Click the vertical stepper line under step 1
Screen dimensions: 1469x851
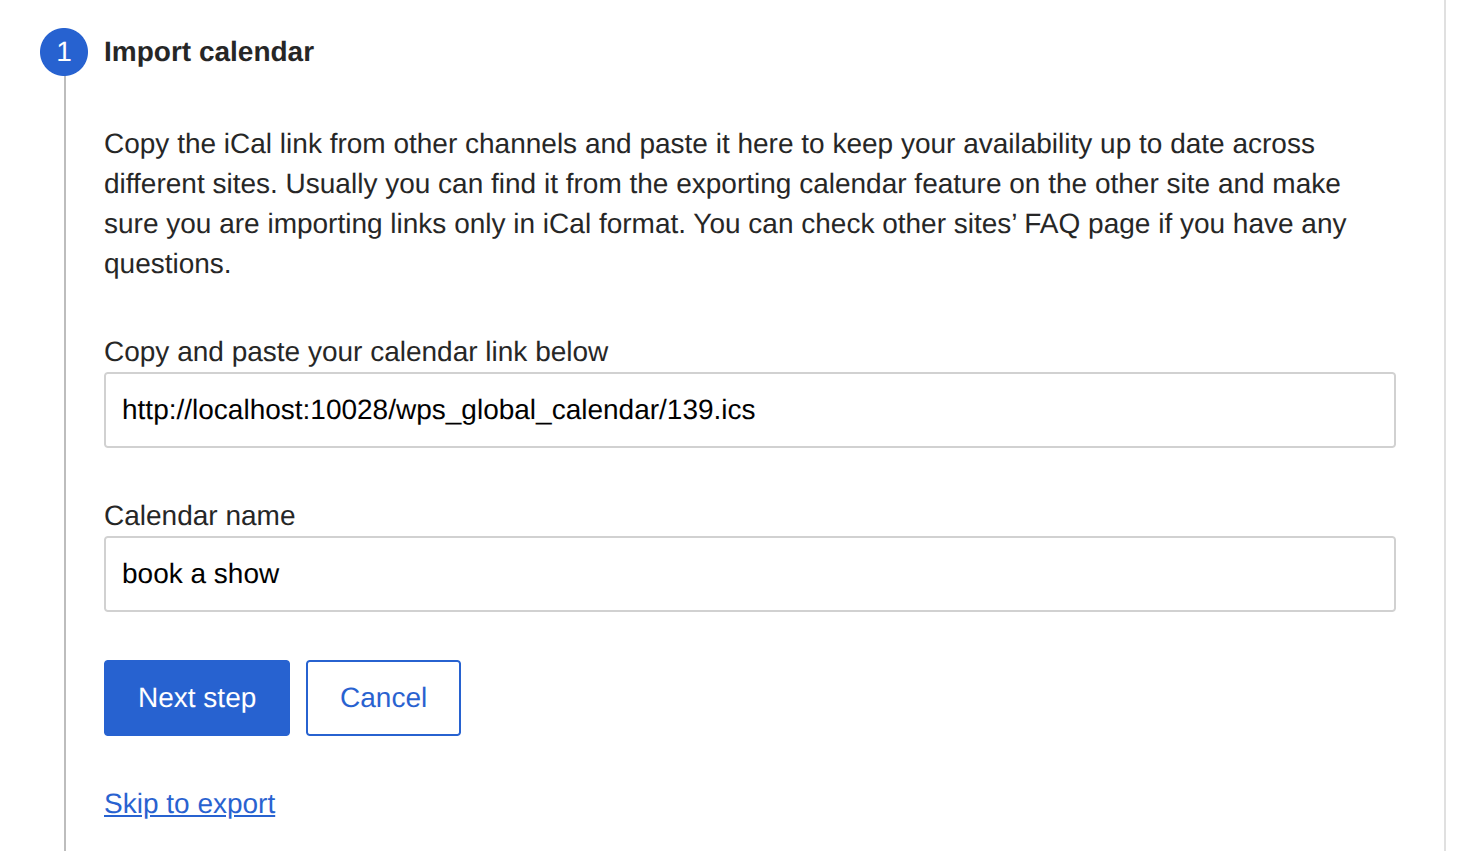point(65,450)
